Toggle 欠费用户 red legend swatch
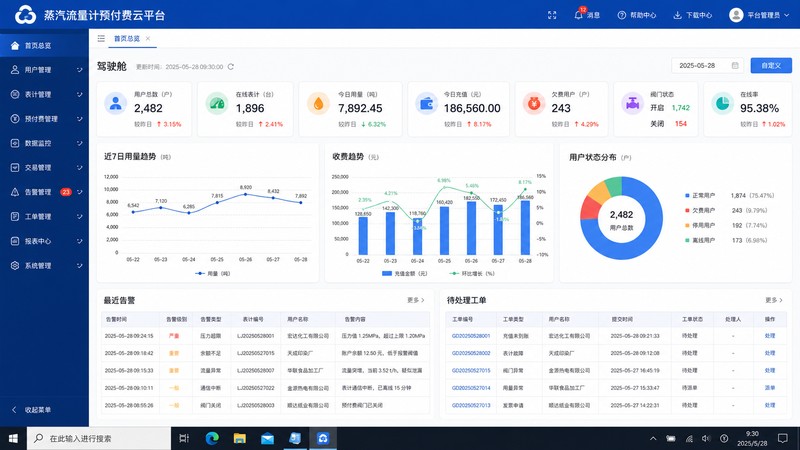This screenshot has width=800, height=450. (687, 210)
